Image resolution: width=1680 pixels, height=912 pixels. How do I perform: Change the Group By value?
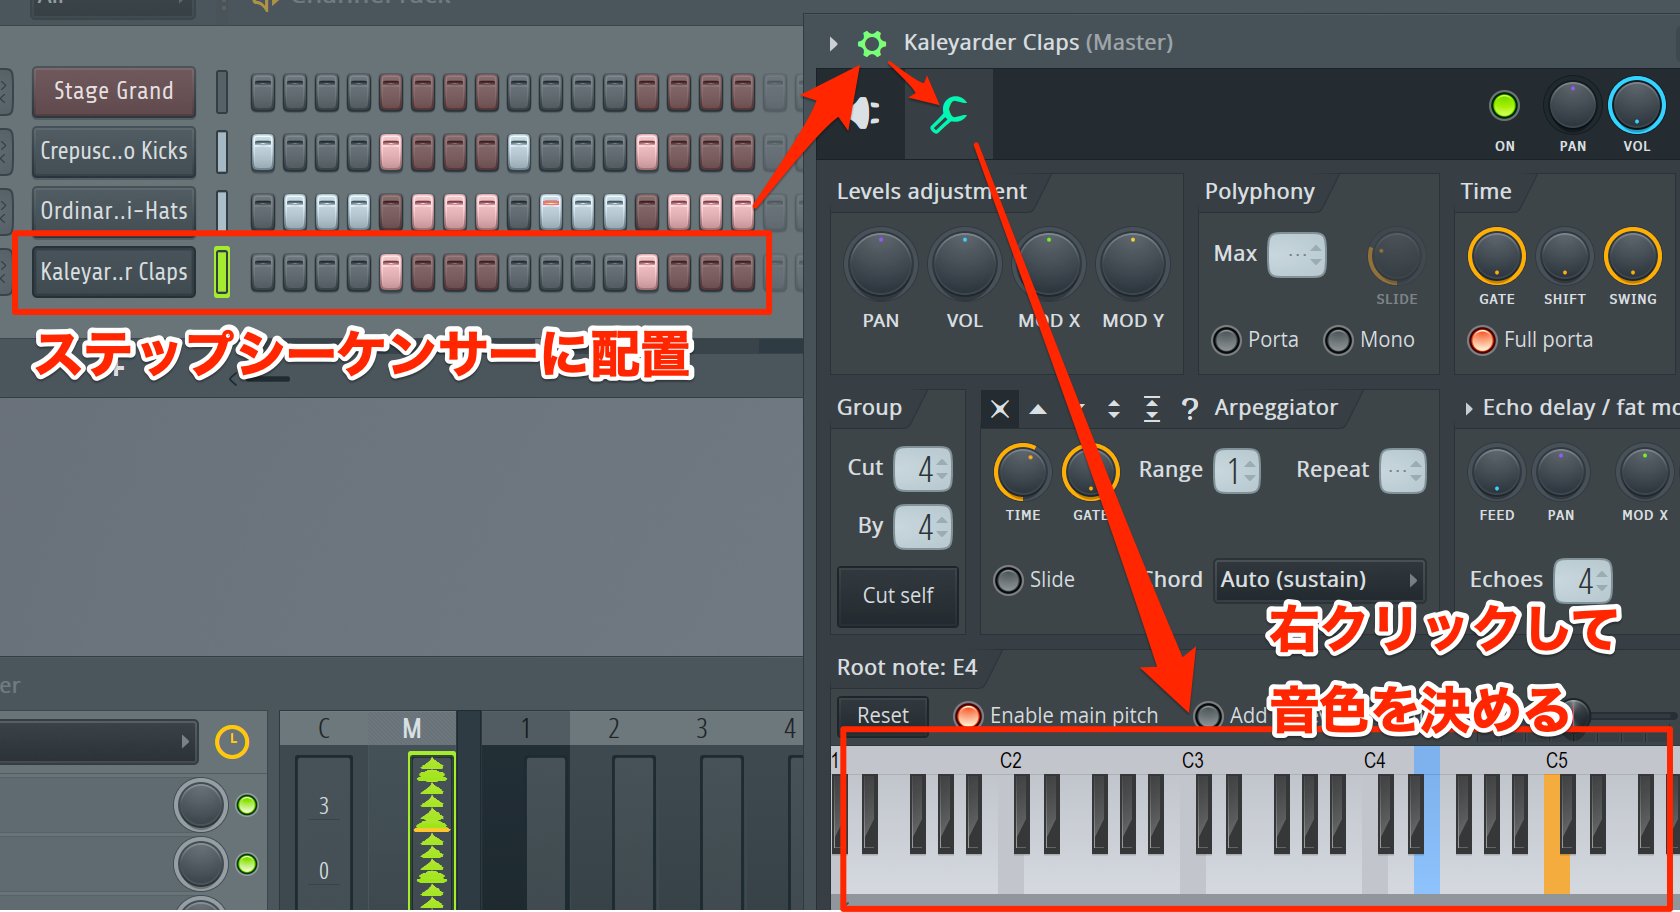pos(922,527)
